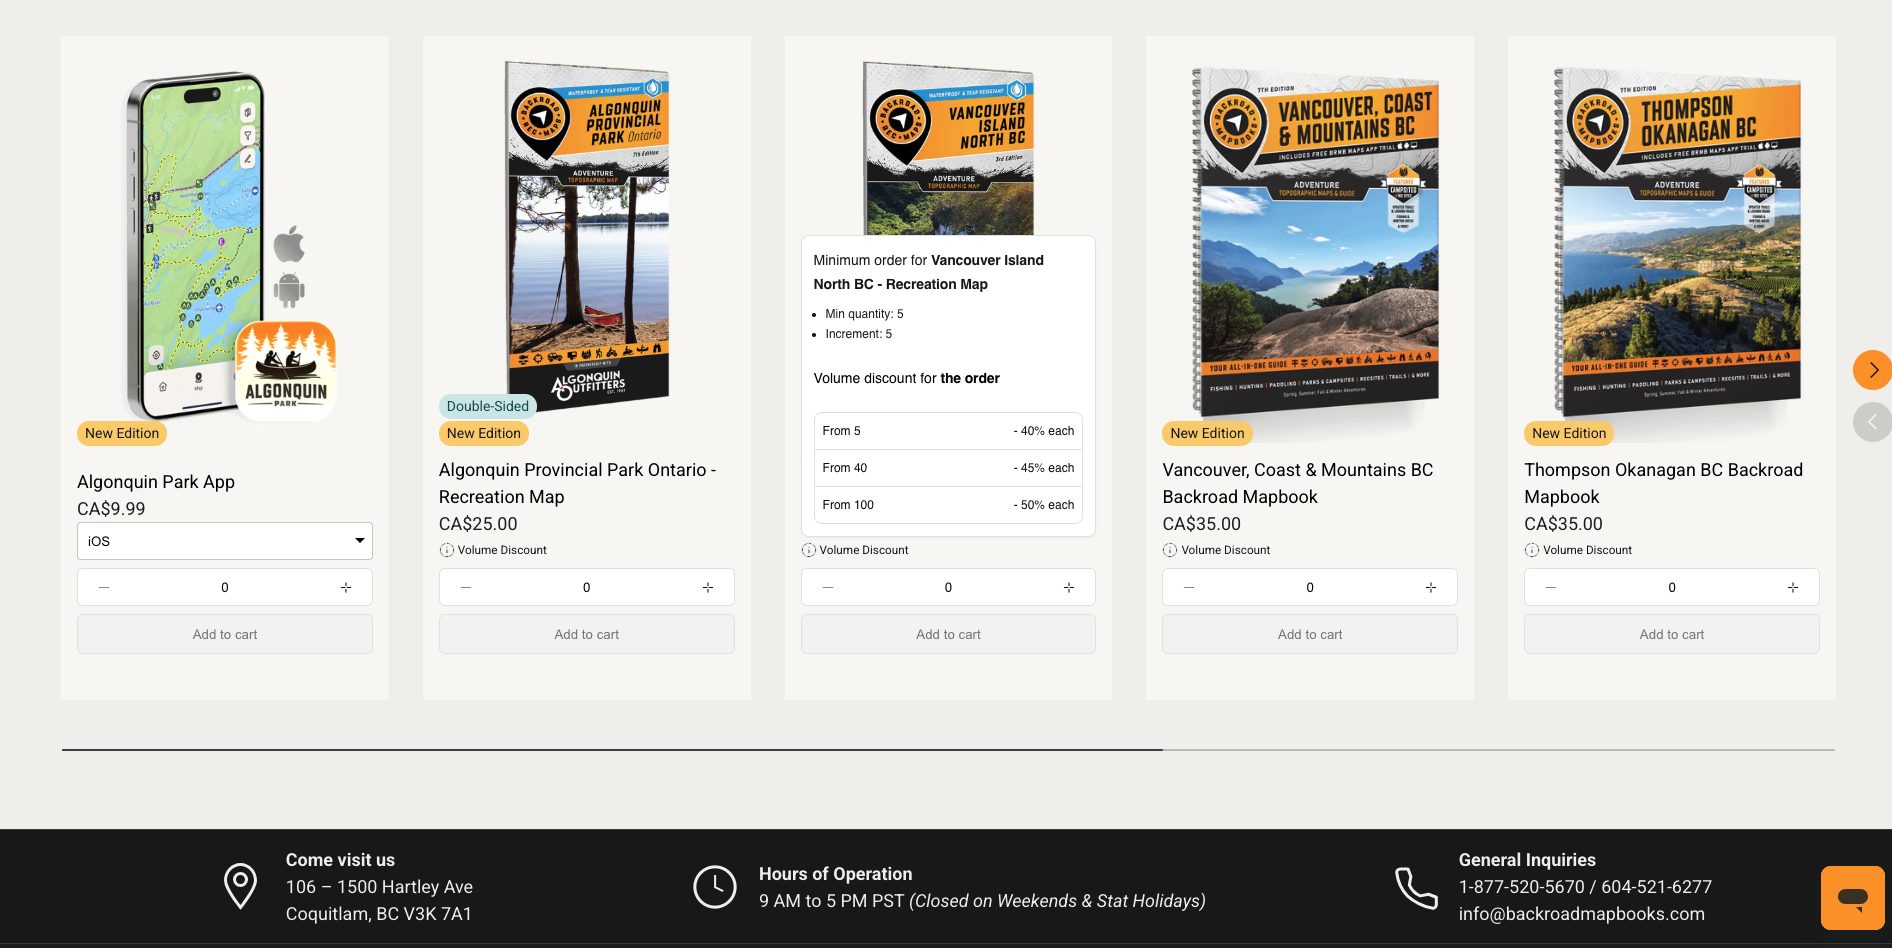Click New Edition badge on Algonquin Park App
The height and width of the screenshot is (948, 1892).
coord(122,433)
